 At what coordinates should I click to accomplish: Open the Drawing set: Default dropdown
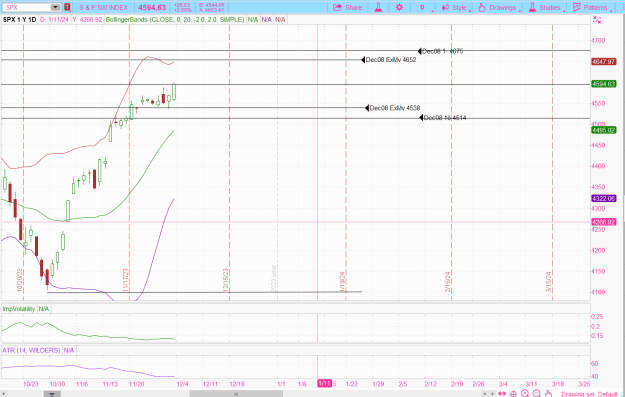[x=592, y=394]
